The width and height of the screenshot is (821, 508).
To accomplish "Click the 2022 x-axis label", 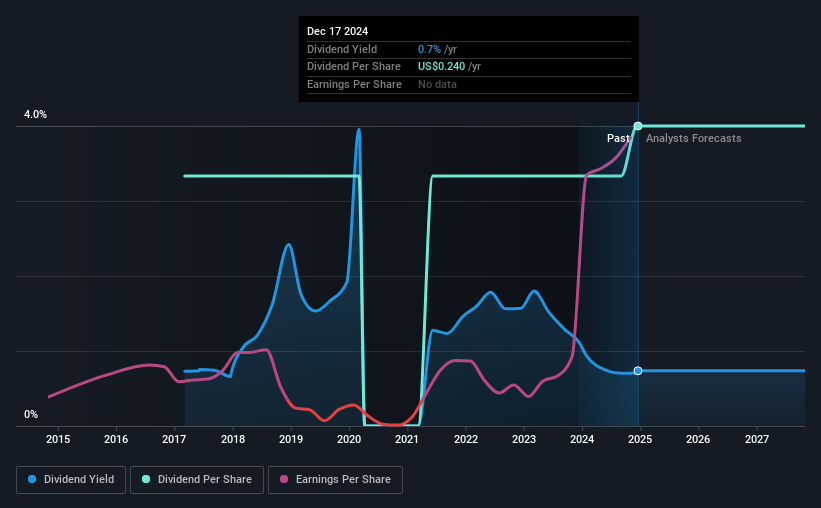I will tap(466, 439).
